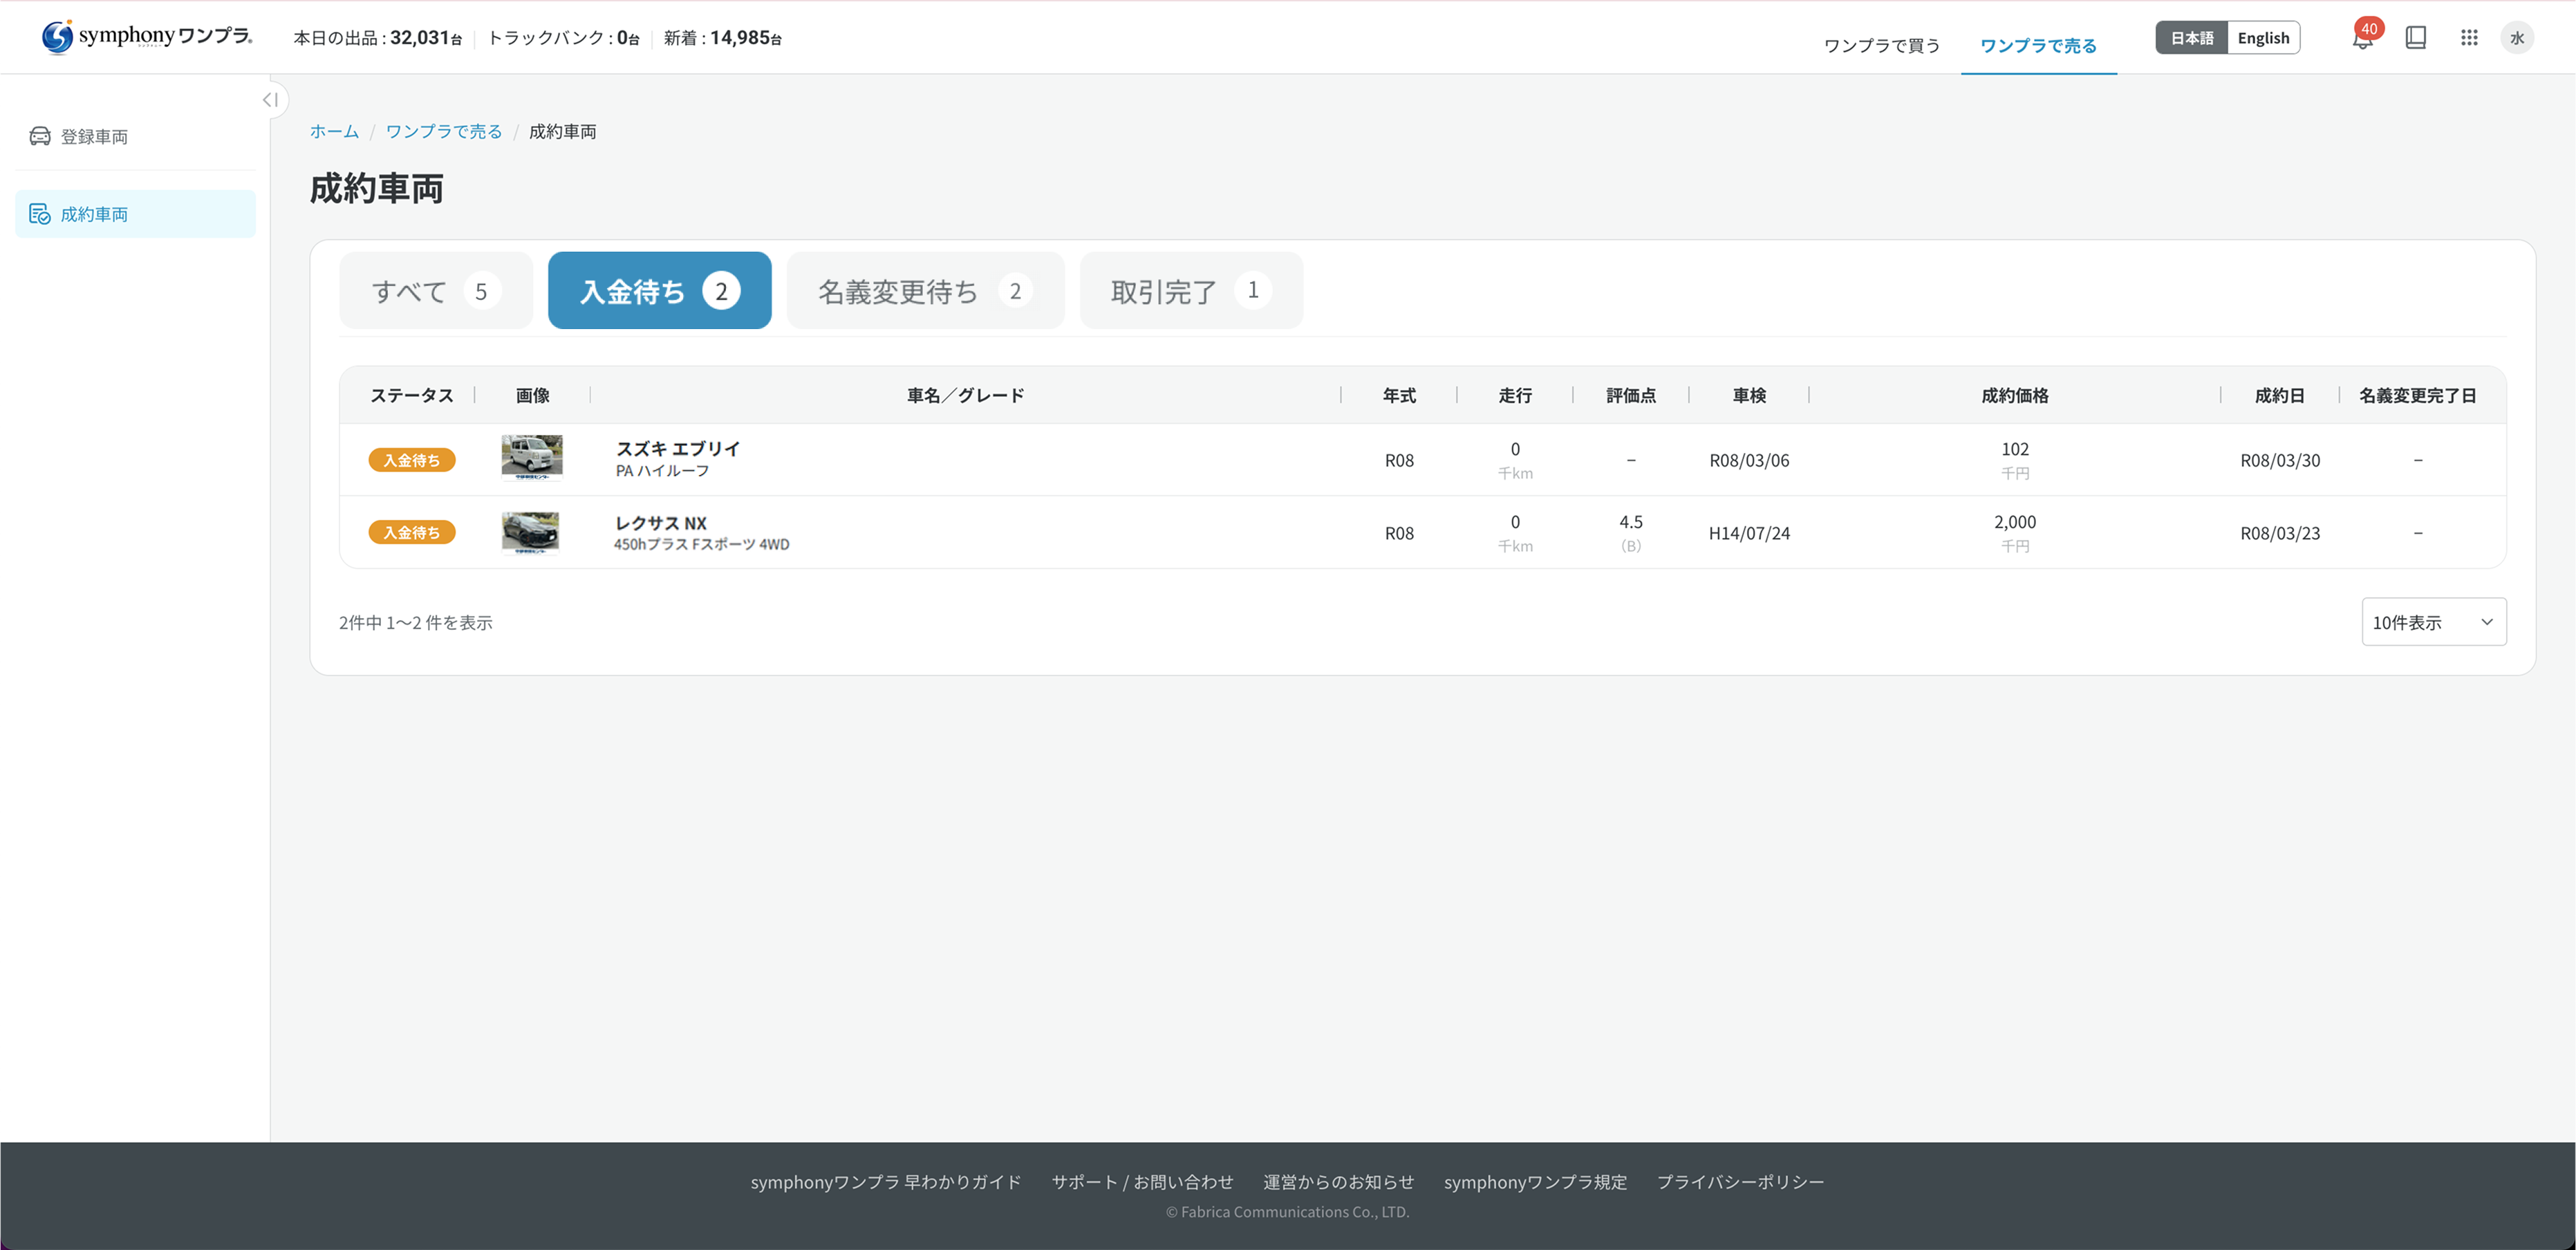Open the プライバシーポリシー footer link
Image resolution: width=2576 pixels, height=1250 pixels.
[x=1740, y=1181]
